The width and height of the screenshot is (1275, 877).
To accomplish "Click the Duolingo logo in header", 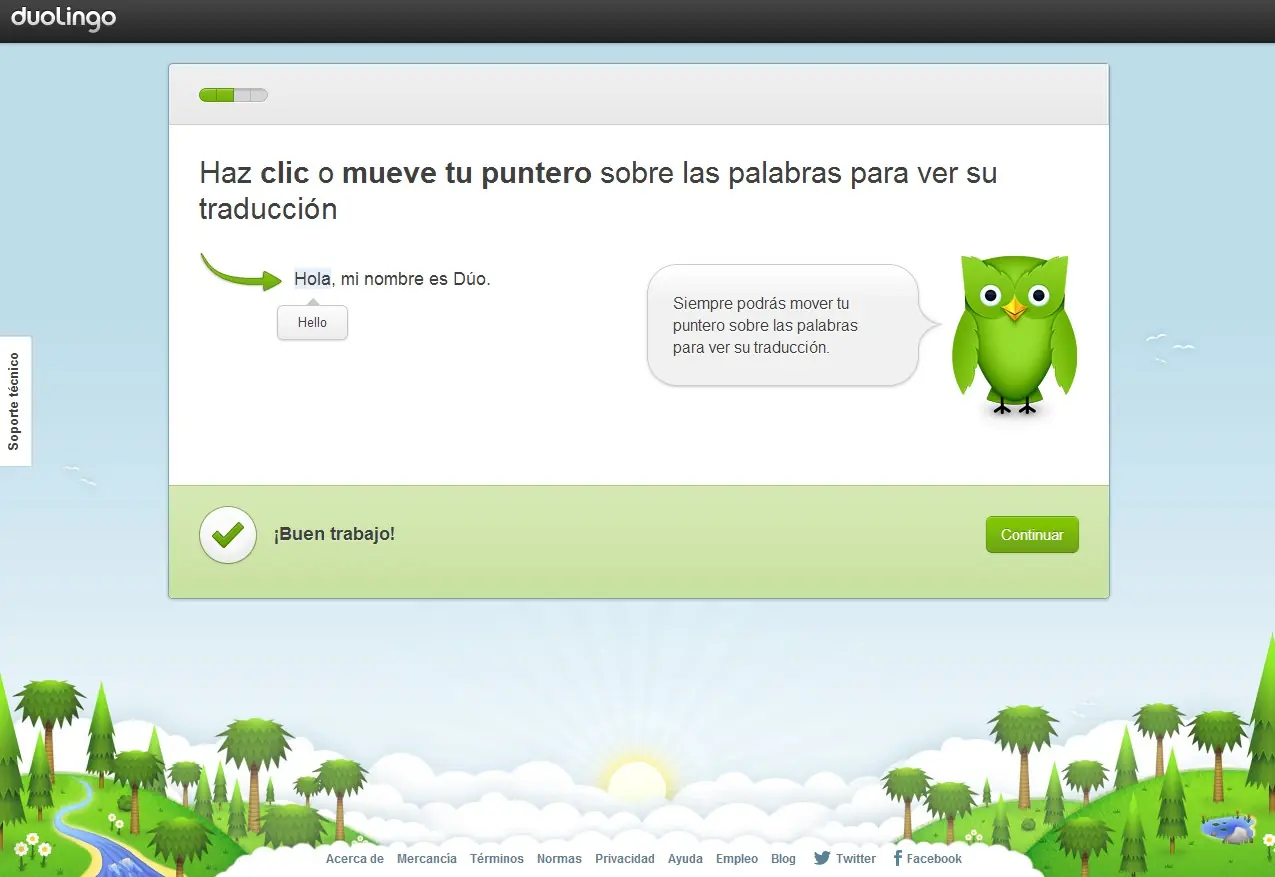I will click(64, 18).
